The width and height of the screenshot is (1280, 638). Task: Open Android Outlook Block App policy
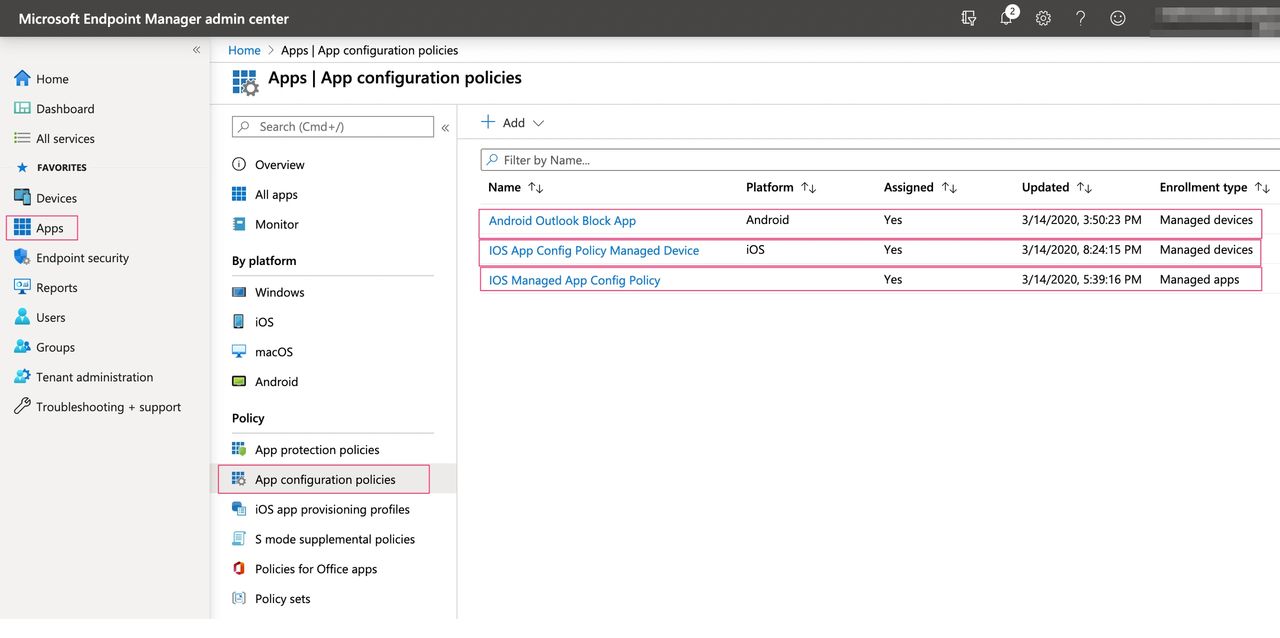point(562,221)
